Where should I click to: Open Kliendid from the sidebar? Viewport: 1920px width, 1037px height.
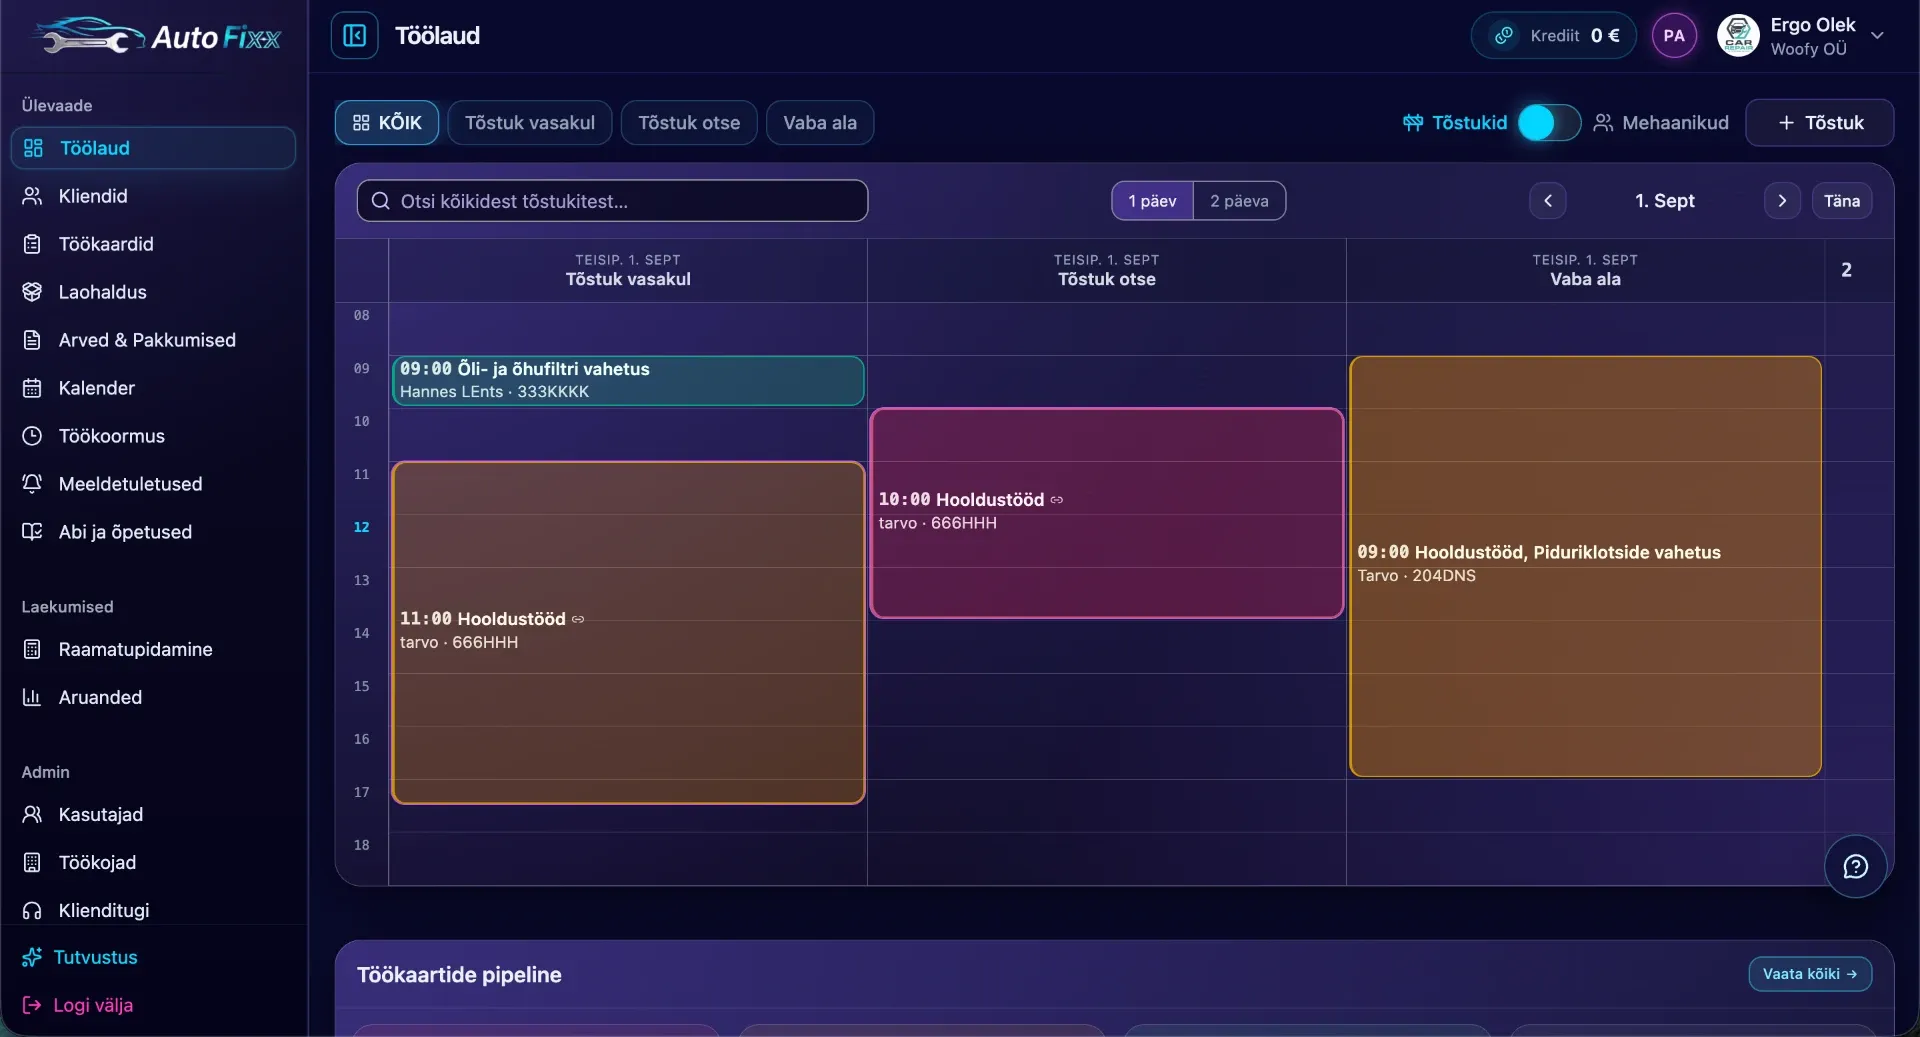click(153, 196)
